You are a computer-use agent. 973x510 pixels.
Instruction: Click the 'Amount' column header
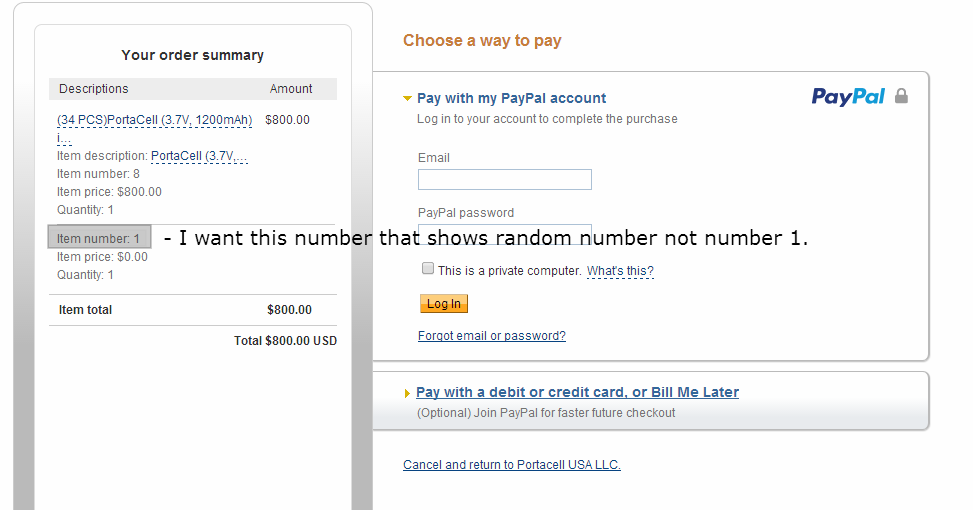click(291, 89)
